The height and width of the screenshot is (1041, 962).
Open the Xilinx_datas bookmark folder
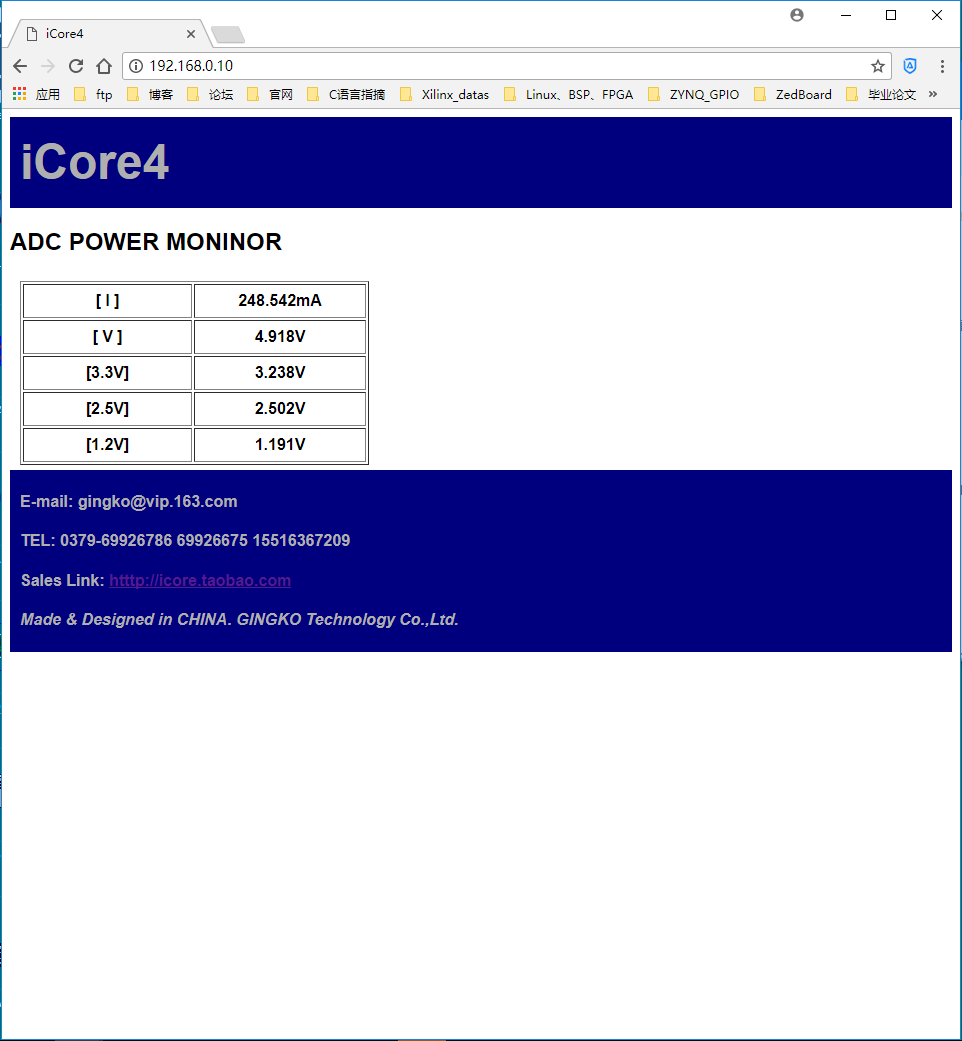[445, 95]
